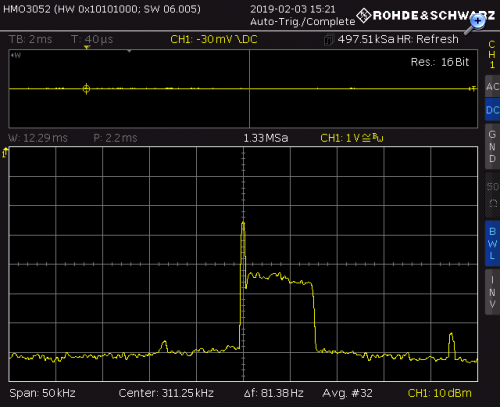Toggle DC coupling button
The width and height of the screenshot is (500, 407).
(x=492, y=110)
